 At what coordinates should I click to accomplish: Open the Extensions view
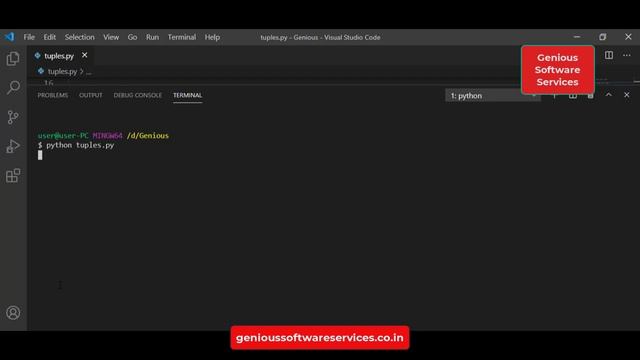[x=13, y=176]
